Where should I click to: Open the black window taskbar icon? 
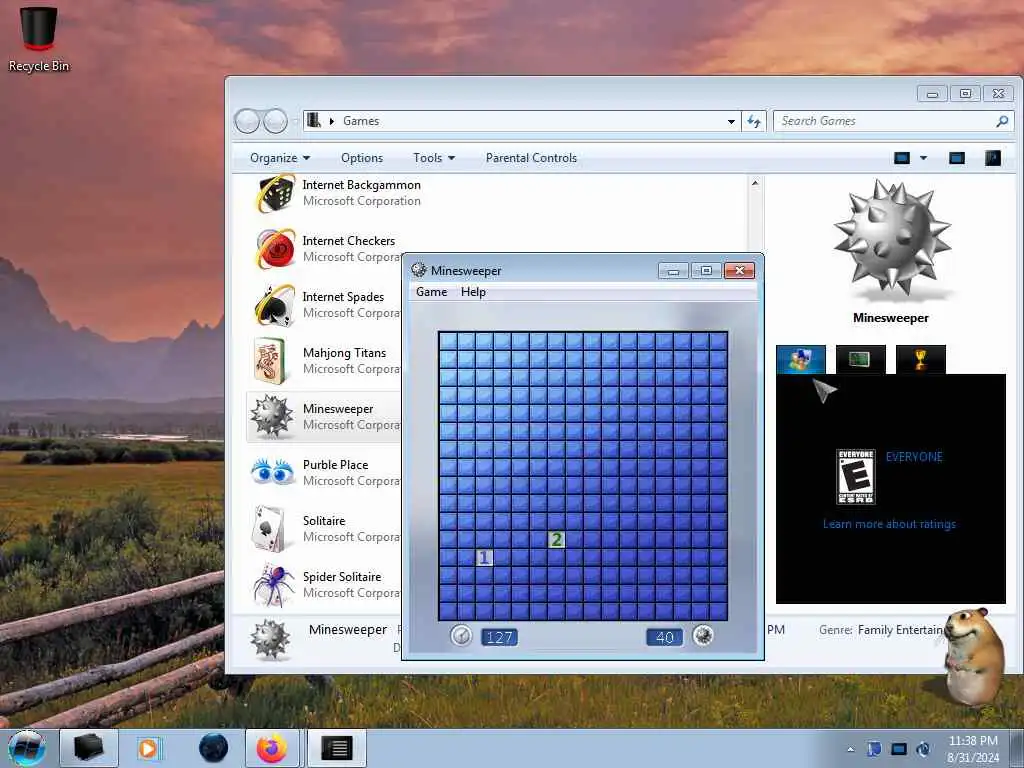coord(337,748)
